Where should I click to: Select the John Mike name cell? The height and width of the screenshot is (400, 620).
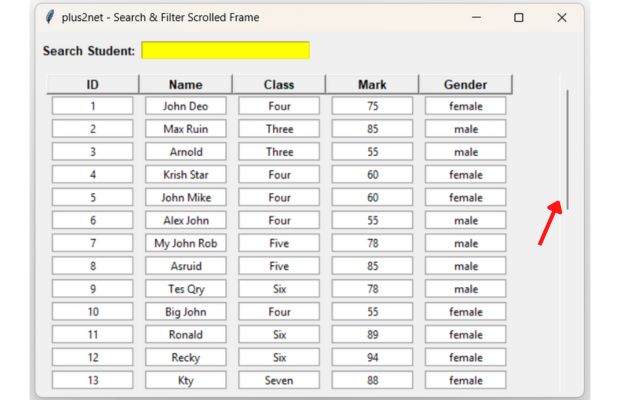coord(186,197)
